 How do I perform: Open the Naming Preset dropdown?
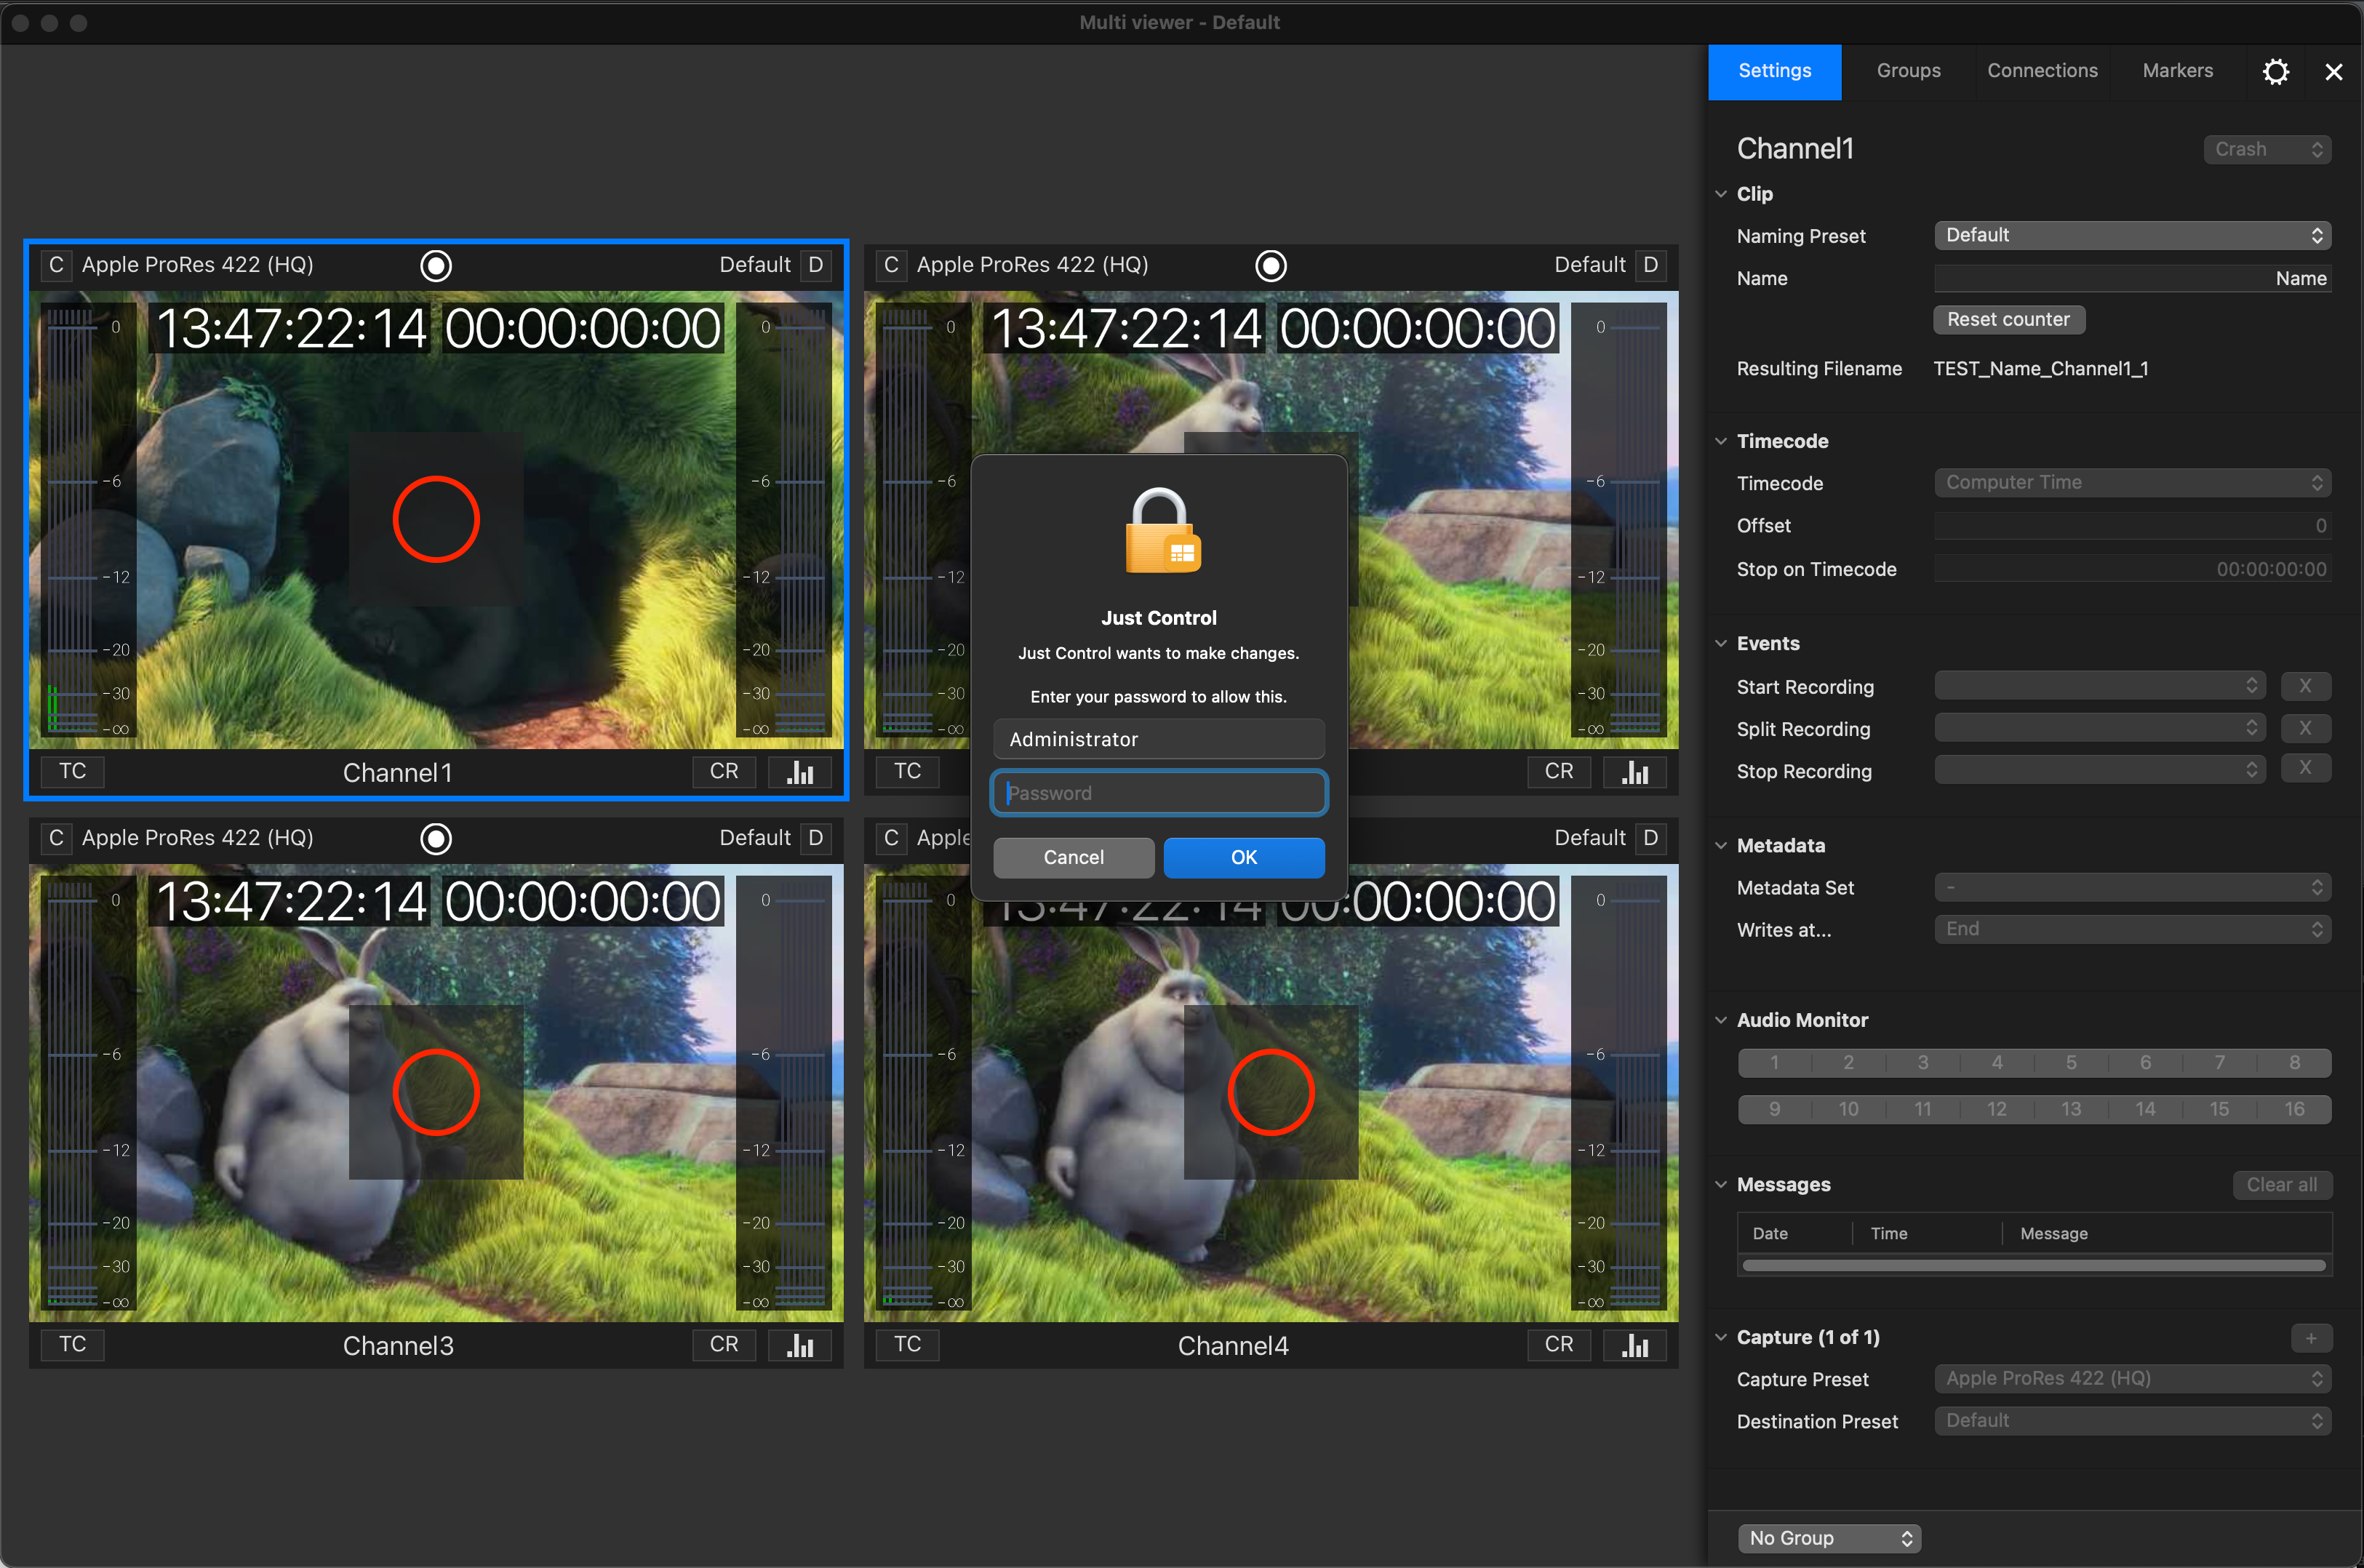[2133, 235]
